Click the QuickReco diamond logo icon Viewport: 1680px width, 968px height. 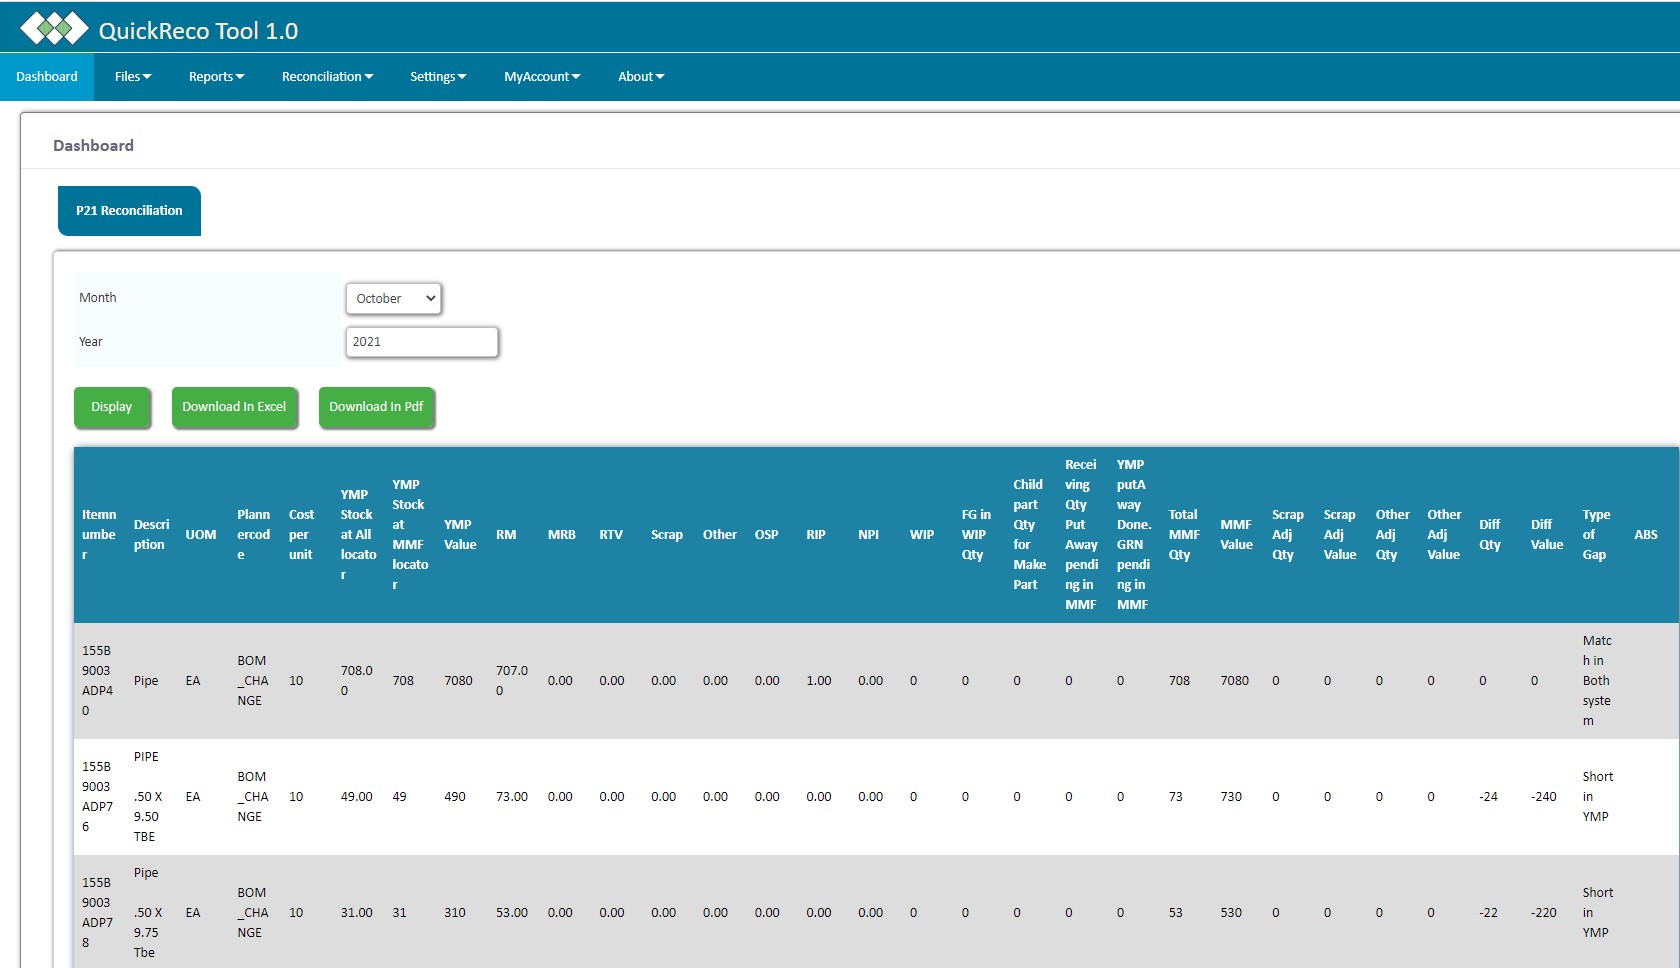click(54, 28)
